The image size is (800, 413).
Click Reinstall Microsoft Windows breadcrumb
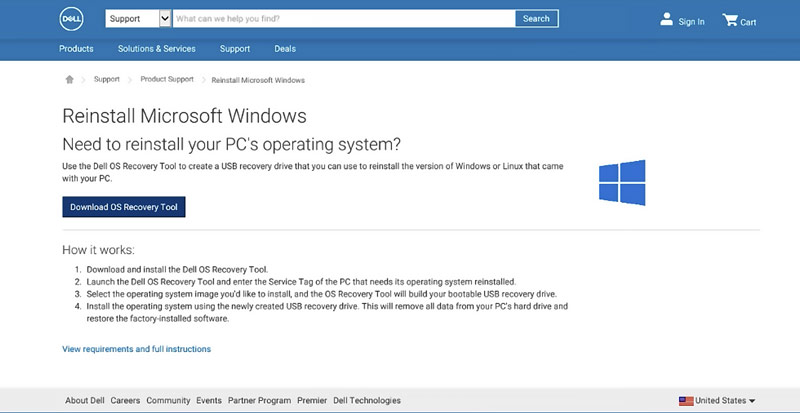tap(258, 80)
